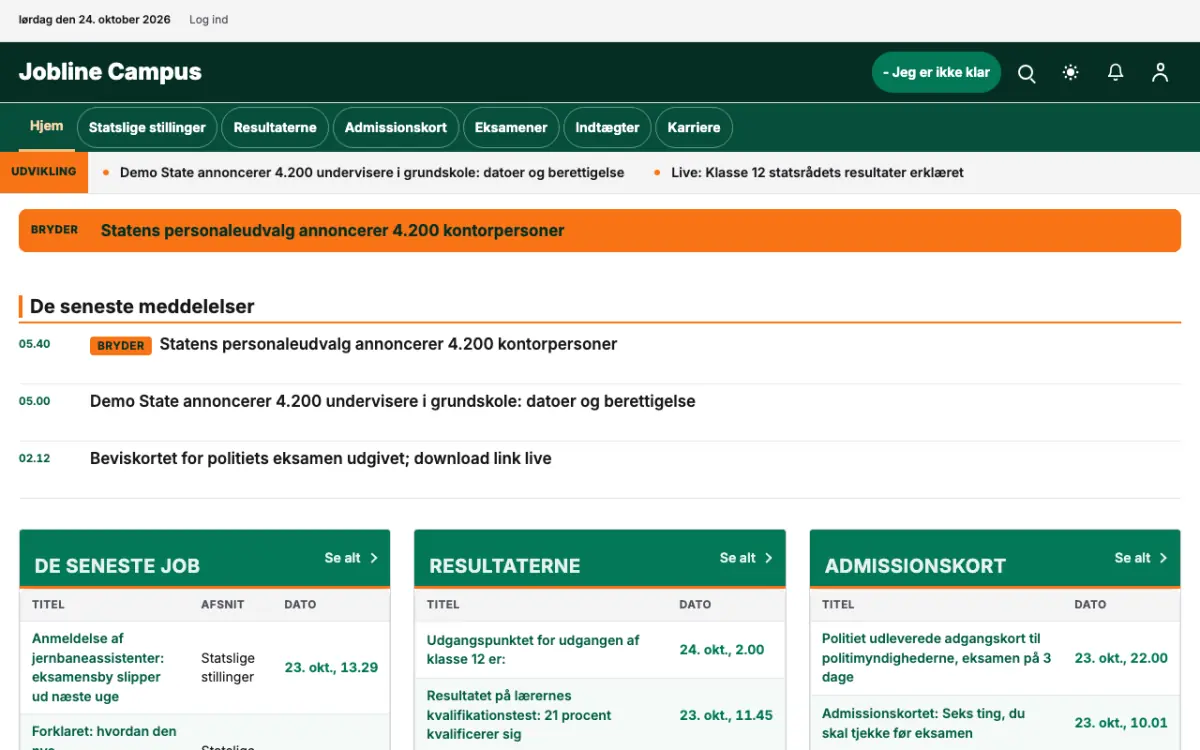The height and width of the screenshot is (750, 1200).
Task: Open 05.40 announcement about kontorpersoner
Action: click(388, 344)
